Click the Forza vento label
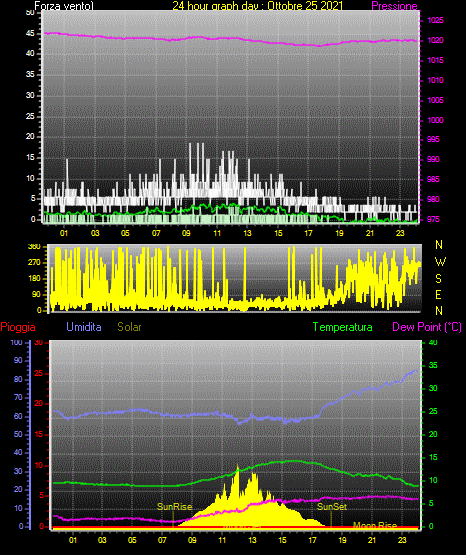 tap(64, 6)
